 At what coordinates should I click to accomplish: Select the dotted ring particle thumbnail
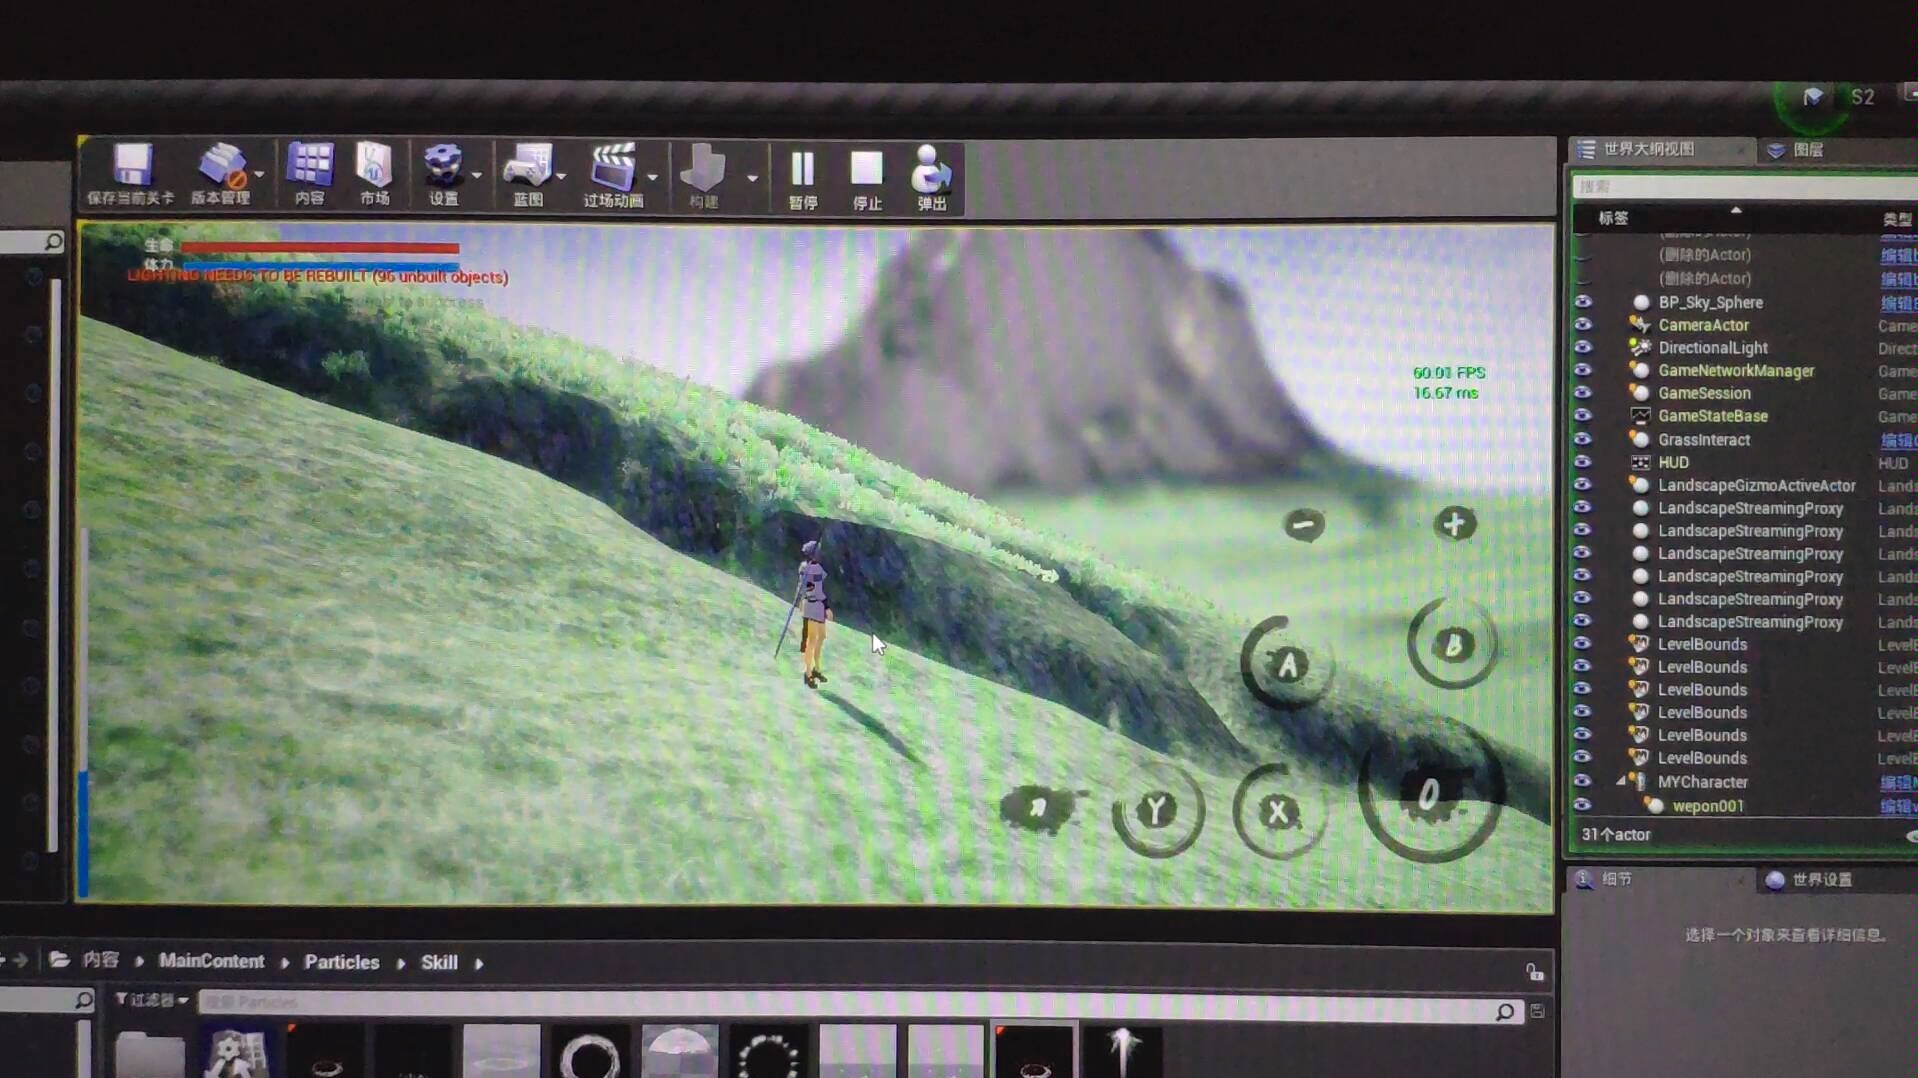768,1051
